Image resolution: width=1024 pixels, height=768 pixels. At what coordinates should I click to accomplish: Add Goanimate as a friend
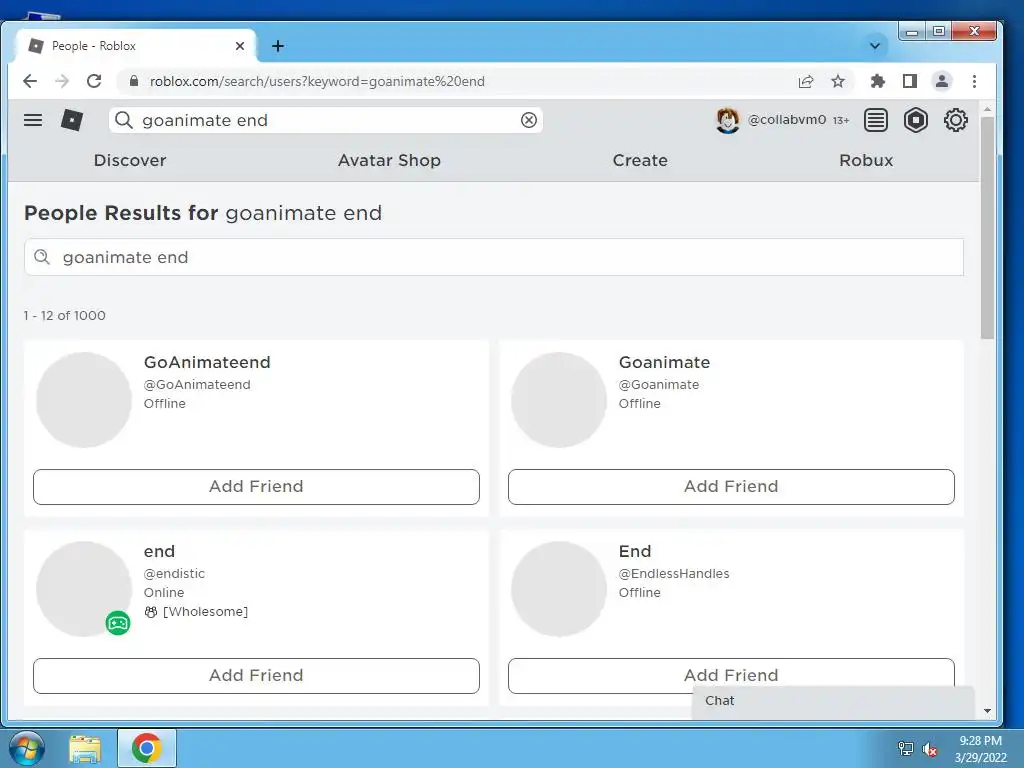[731, 487]
